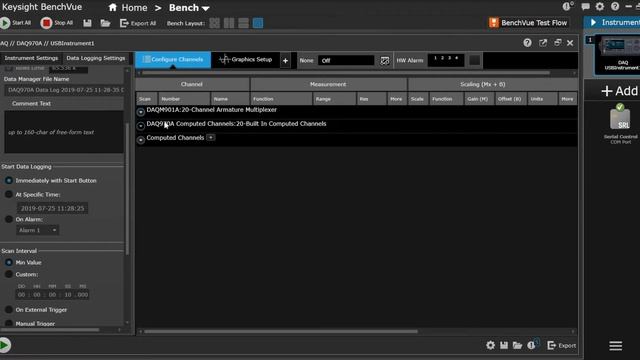
Task: Click square button next to HW Alarm
Action: [474, 60]
